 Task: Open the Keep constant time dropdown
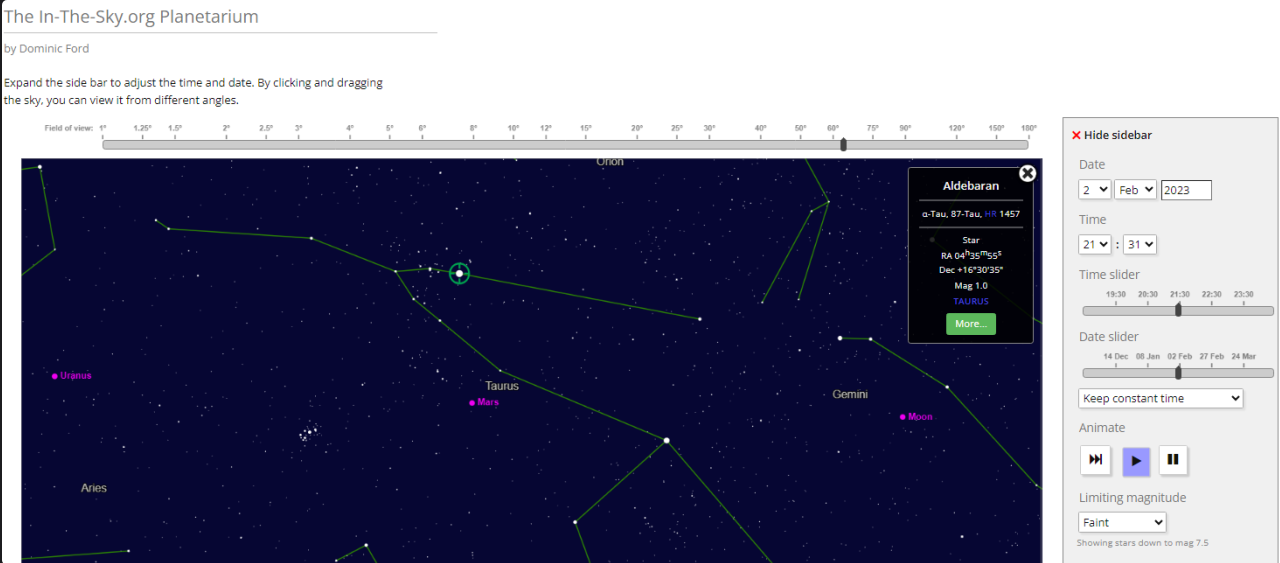[x=1161, y=398]
